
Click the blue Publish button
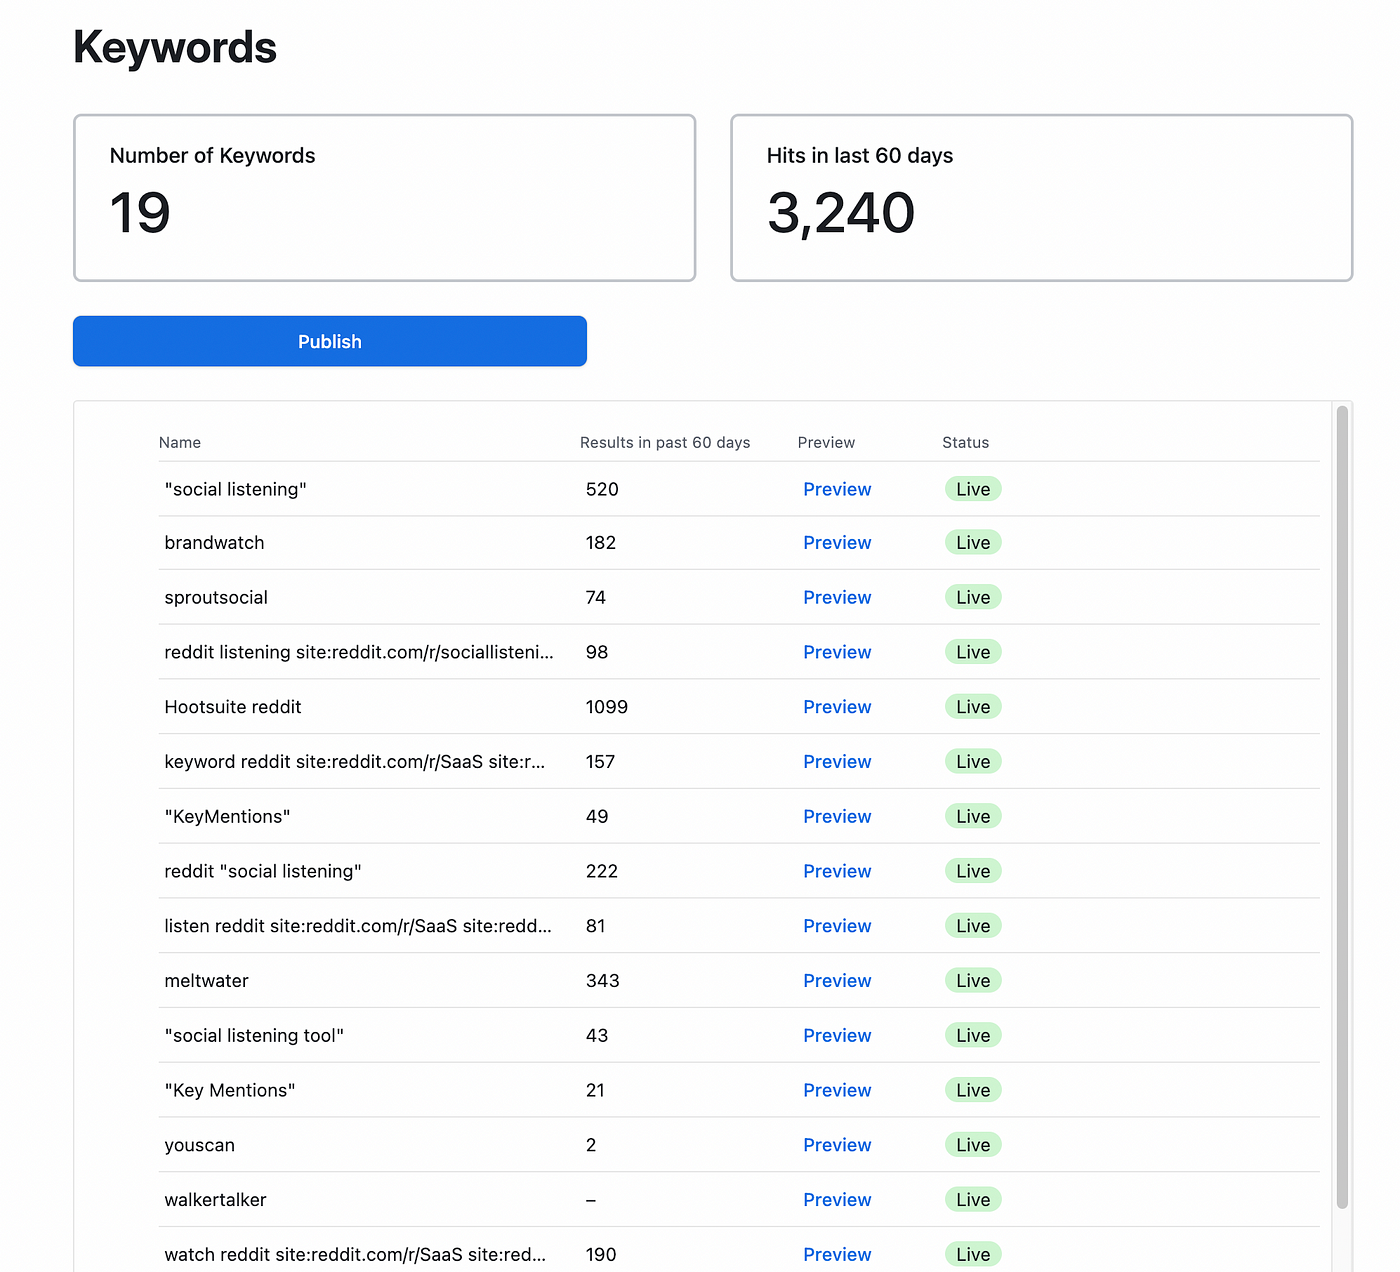click(330, 341)
